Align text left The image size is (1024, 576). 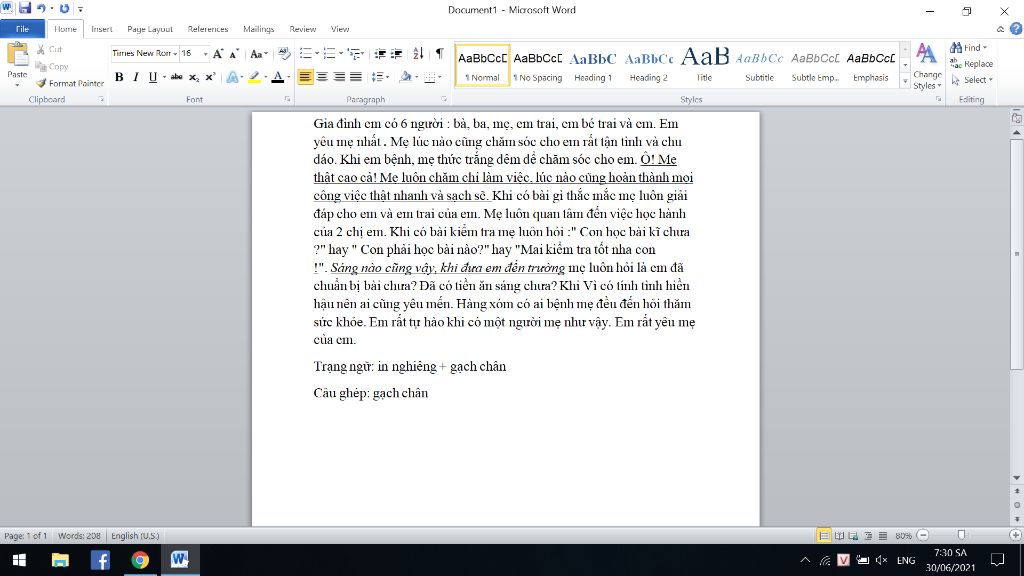point(305,77)
